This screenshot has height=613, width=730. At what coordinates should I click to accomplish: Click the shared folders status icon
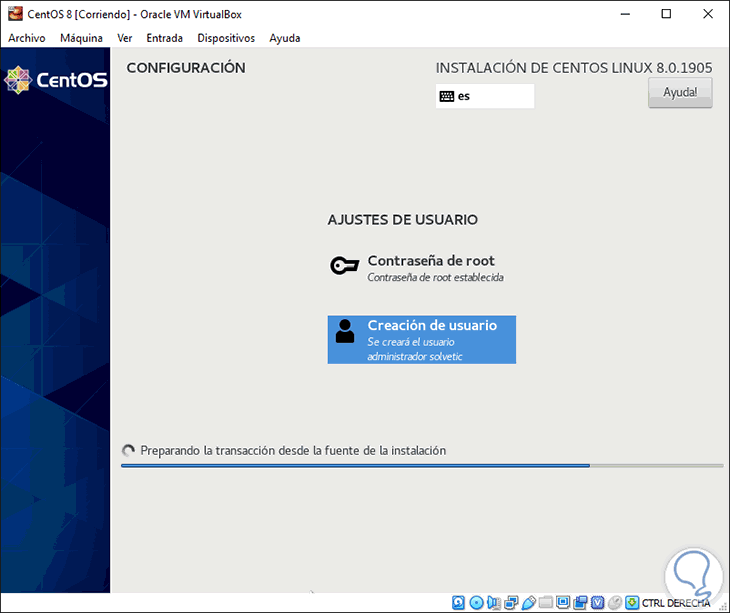coord(546,603)
